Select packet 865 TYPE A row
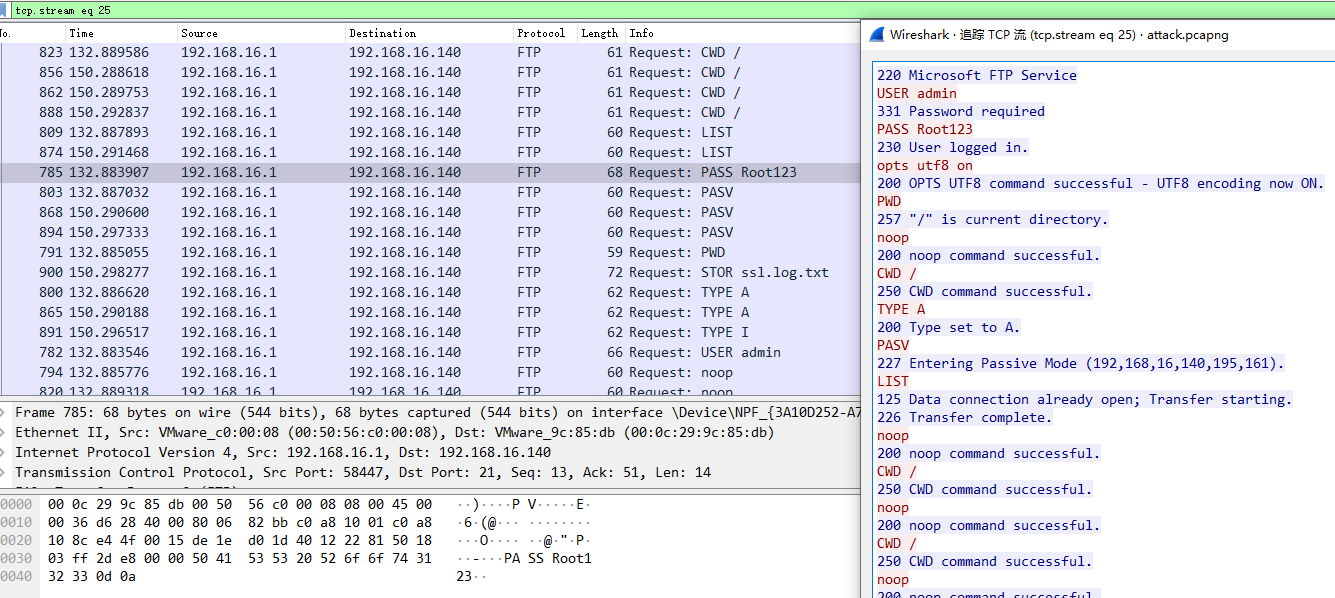Viewport: 1335px width, 598px height. [x=430, y=312]
